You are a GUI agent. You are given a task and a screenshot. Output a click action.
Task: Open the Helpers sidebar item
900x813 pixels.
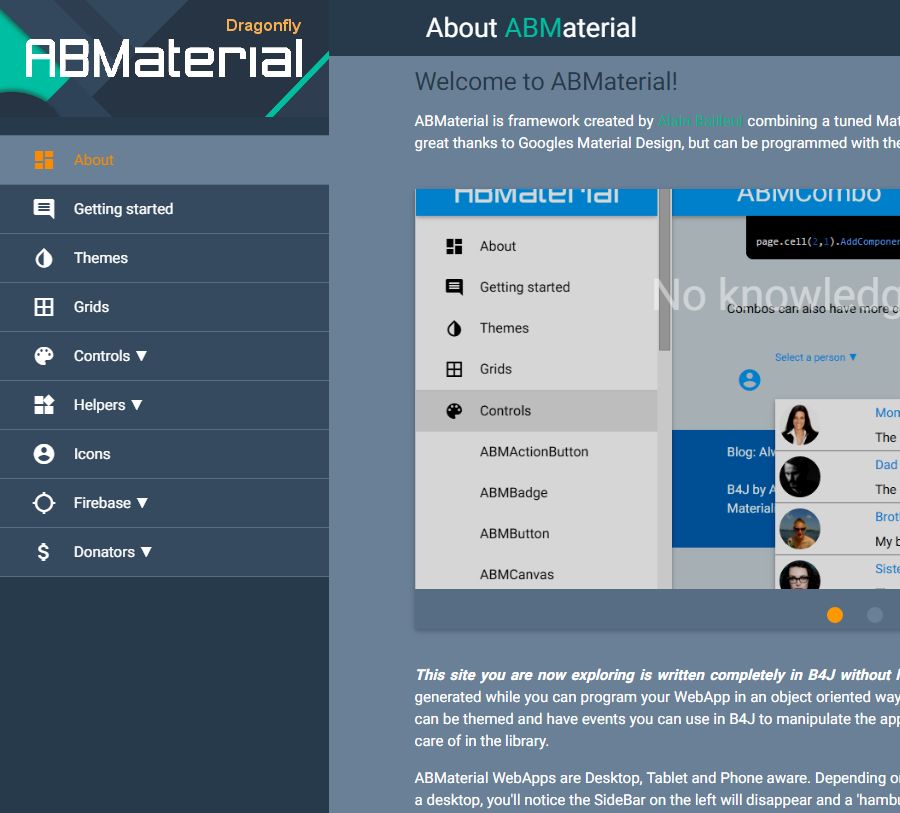[164, 405]
